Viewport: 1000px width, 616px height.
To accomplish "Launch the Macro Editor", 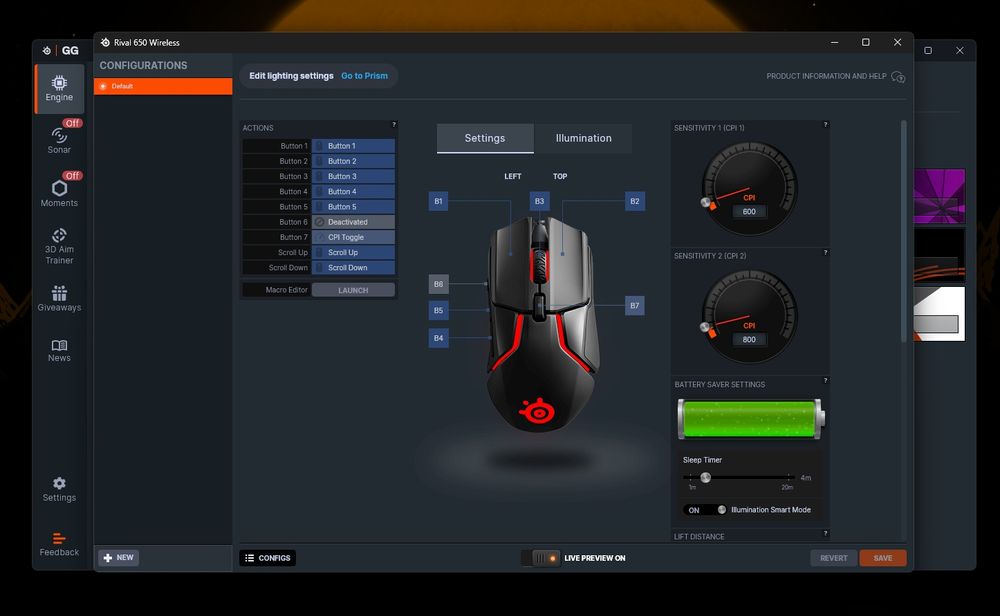I will coord(353,290).
